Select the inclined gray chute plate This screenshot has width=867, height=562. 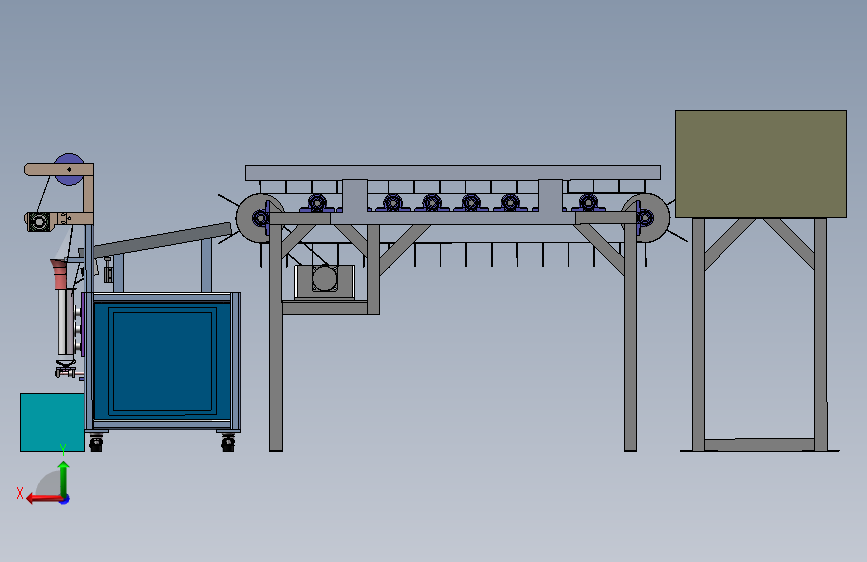(x=161, y=240)
